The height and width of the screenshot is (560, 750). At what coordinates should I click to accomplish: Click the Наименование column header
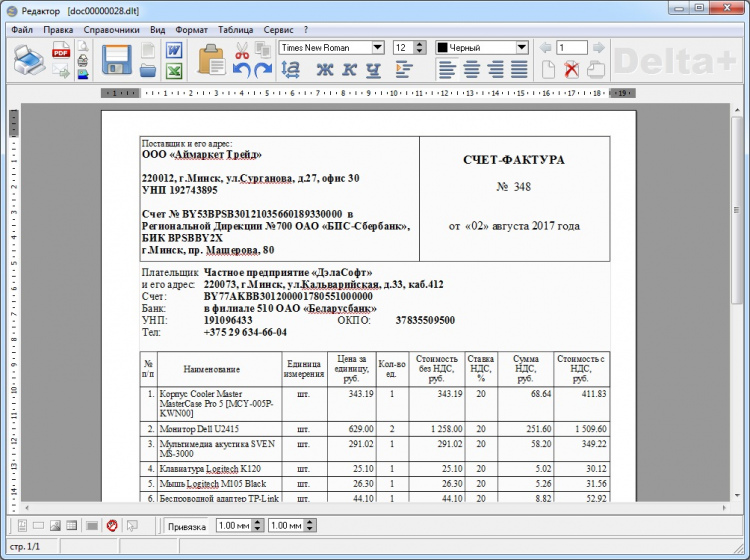click(212, 369)
